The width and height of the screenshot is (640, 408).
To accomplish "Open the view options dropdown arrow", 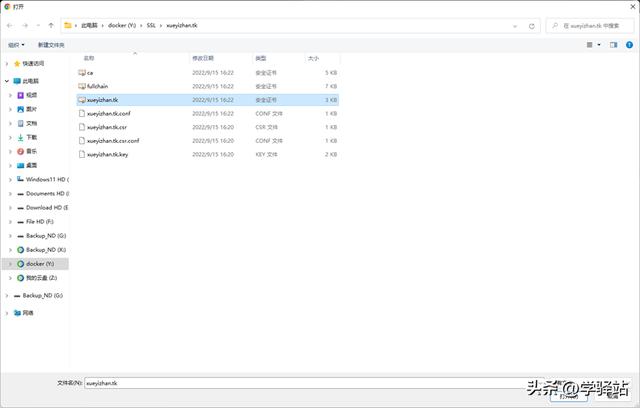I will (599, 45).
